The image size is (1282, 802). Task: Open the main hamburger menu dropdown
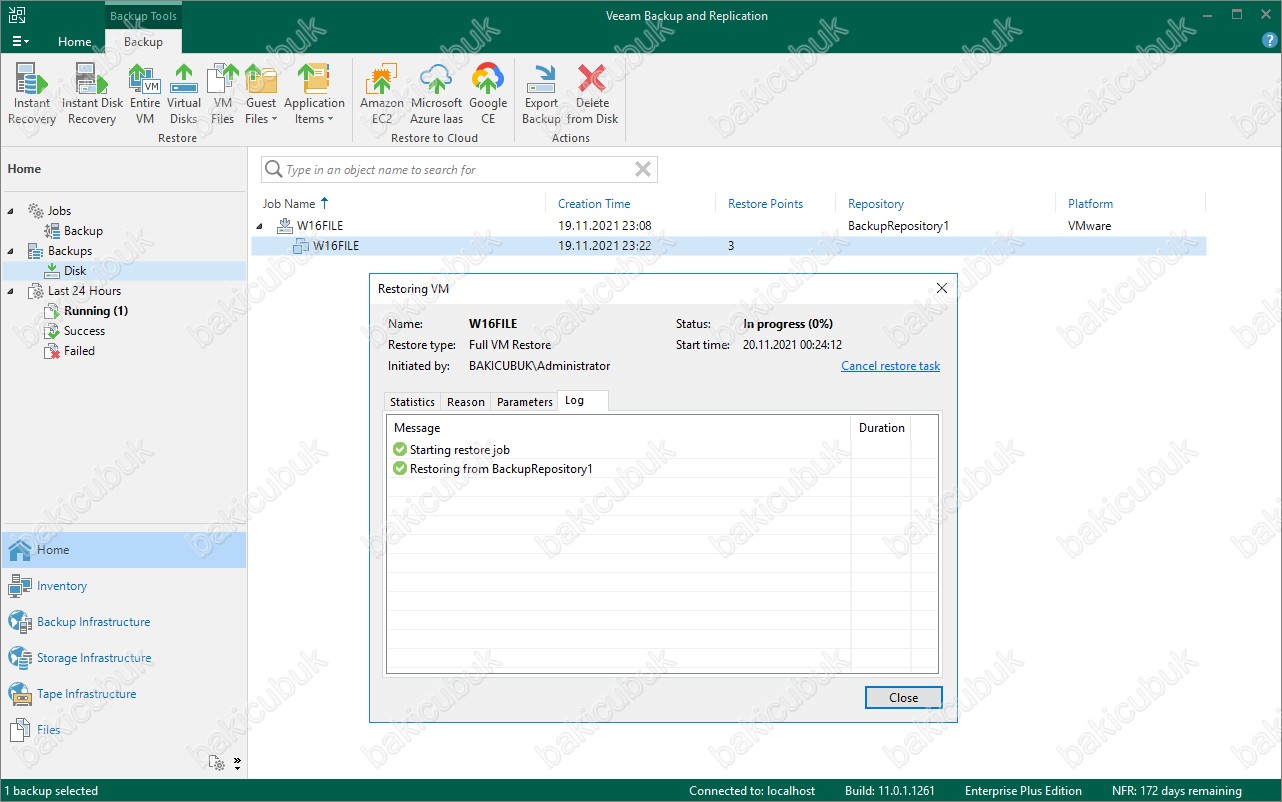pos(20,42)
